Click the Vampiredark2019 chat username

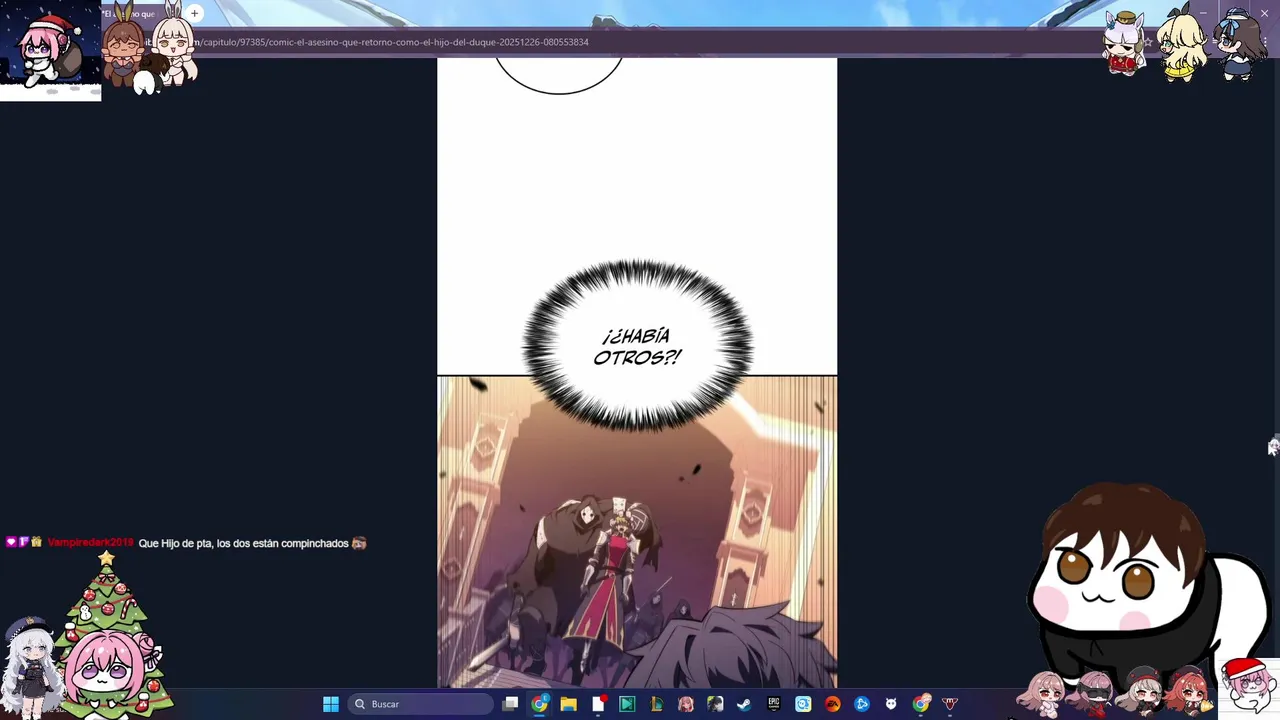[90, 543]
